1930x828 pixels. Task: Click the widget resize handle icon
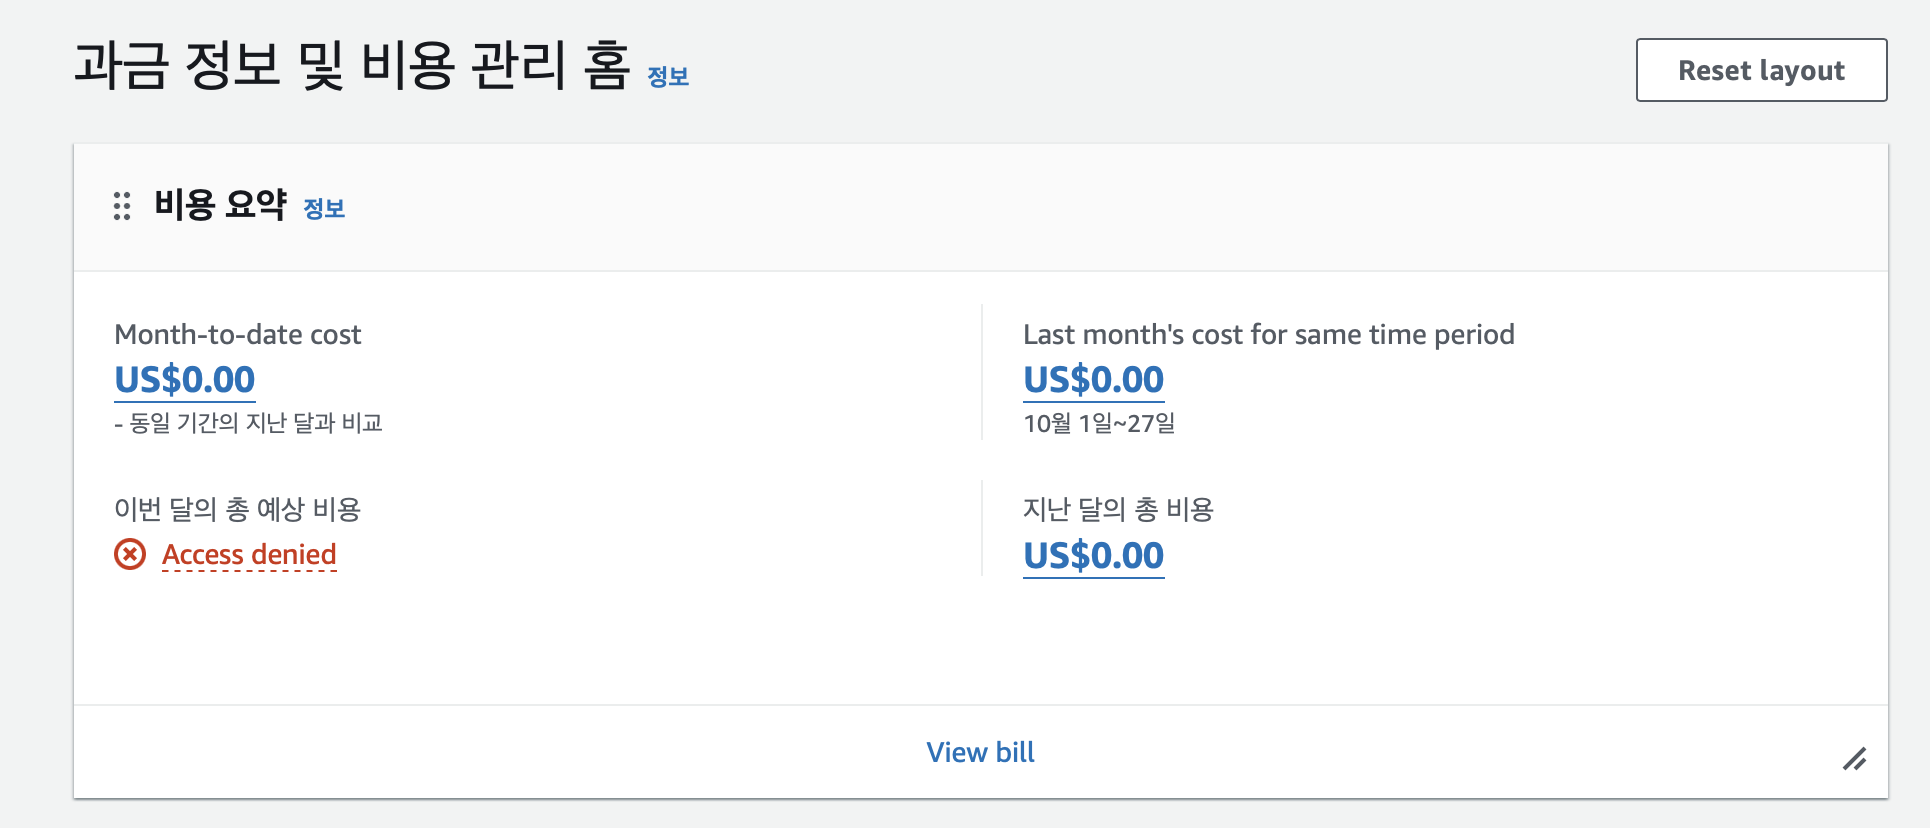click(x=1855, y=759)
